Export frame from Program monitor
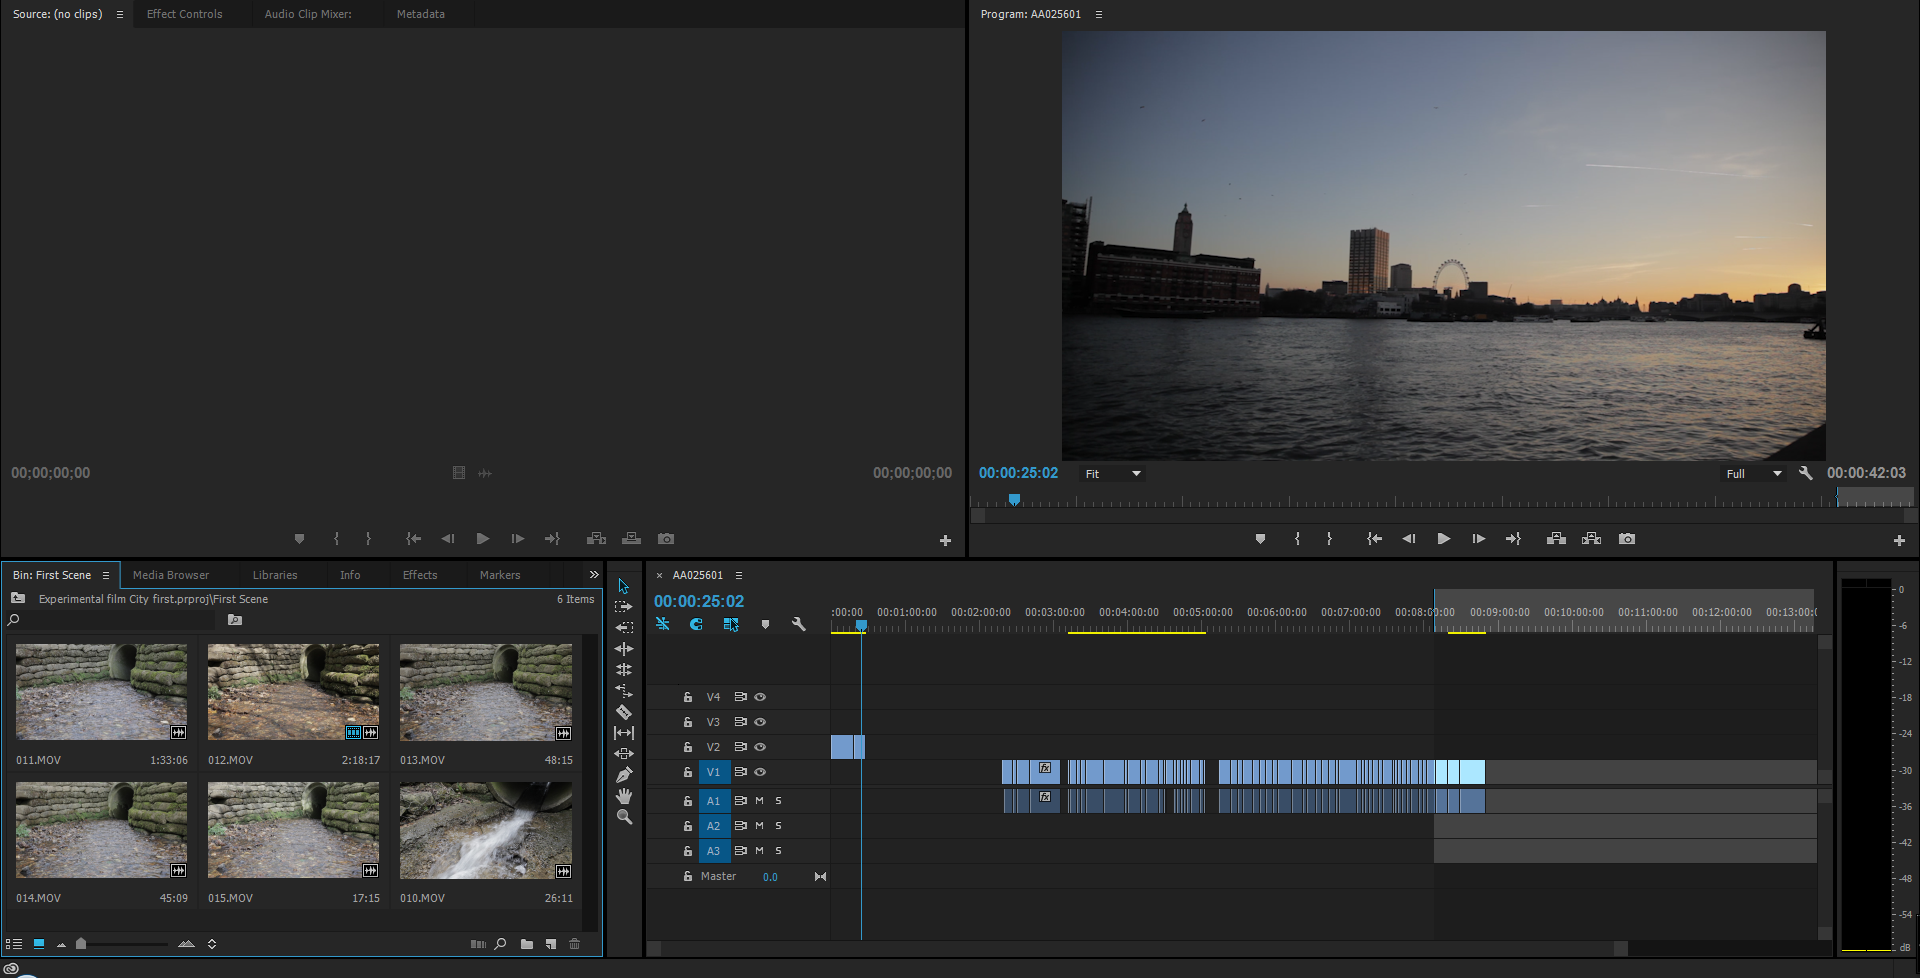Viewport: 1920px width, 978px height. point(1627,539)
